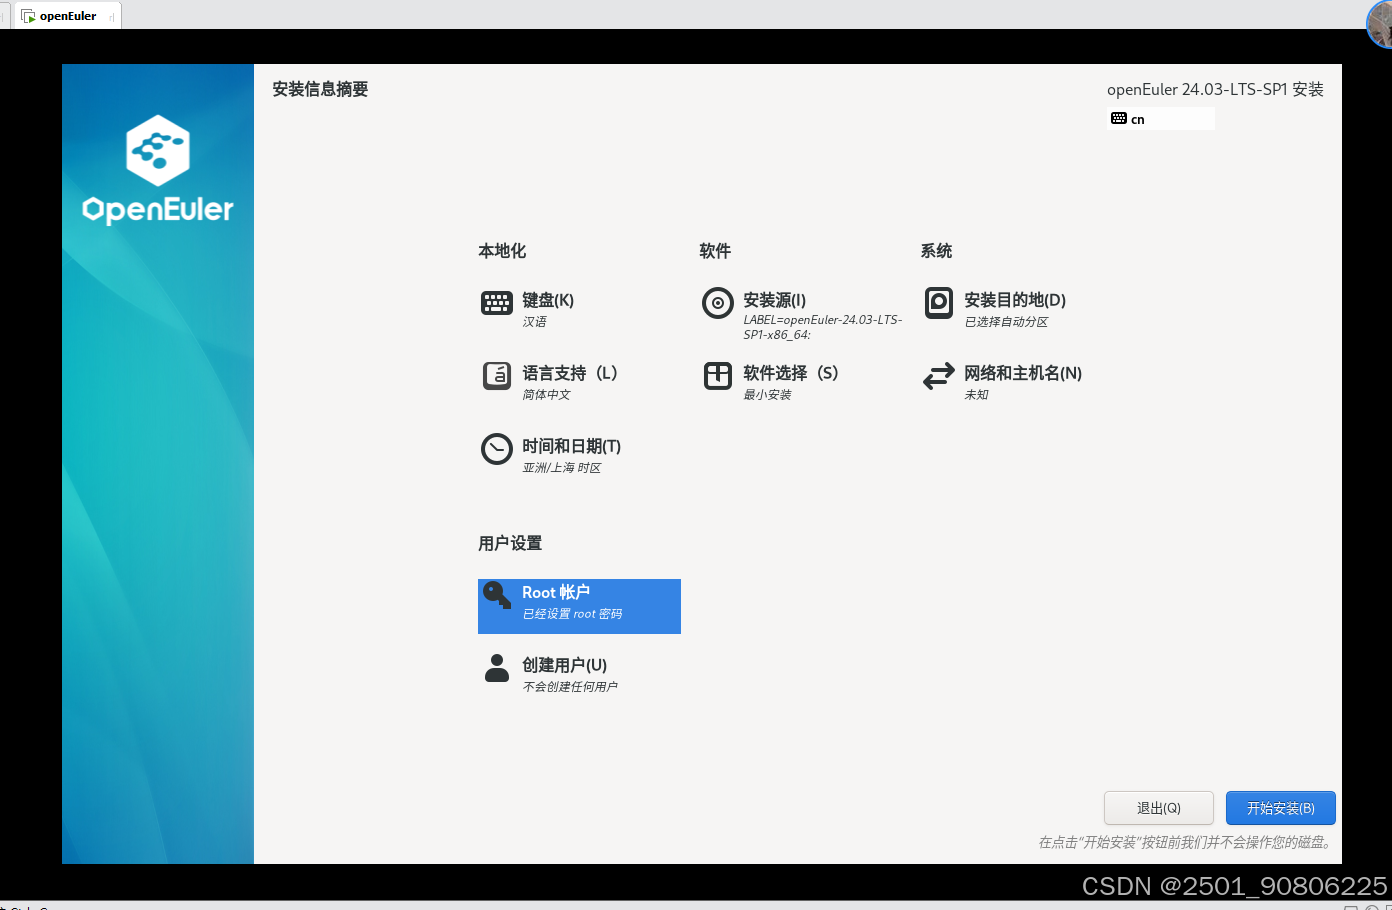Open the software selection package icon
Viewport: 1392px width, 910px height.
[x=718, y=376]
